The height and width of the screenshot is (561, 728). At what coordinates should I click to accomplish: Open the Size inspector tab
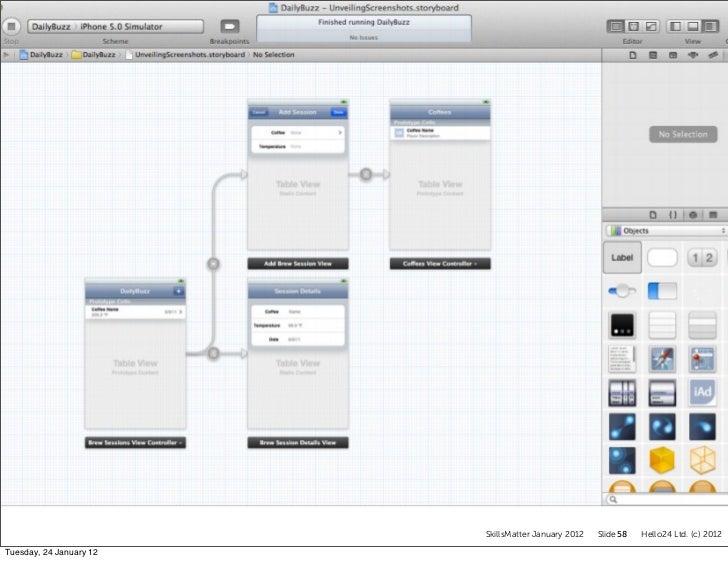713,55
